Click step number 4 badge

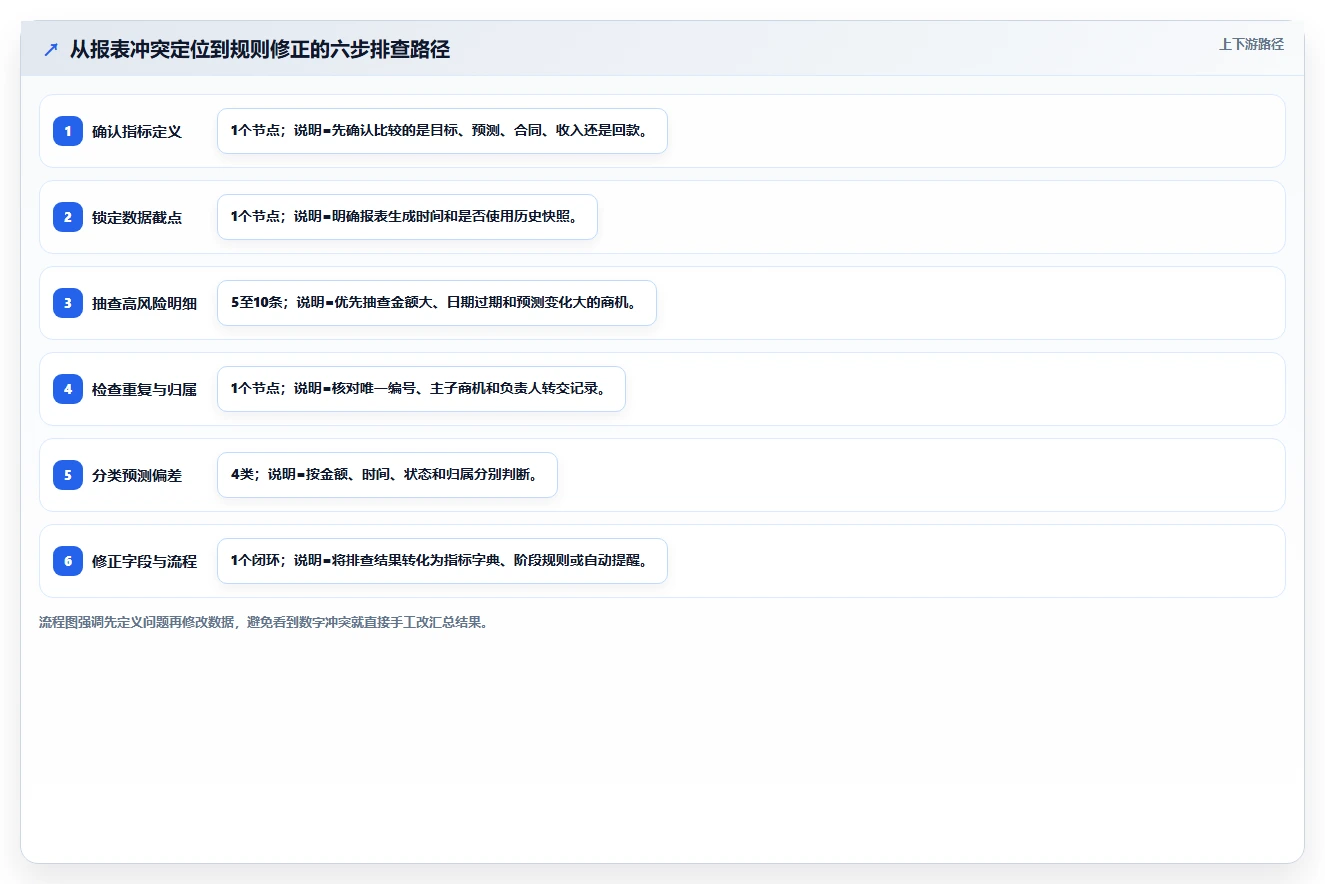pyautogui.click(x=68, y=389)
